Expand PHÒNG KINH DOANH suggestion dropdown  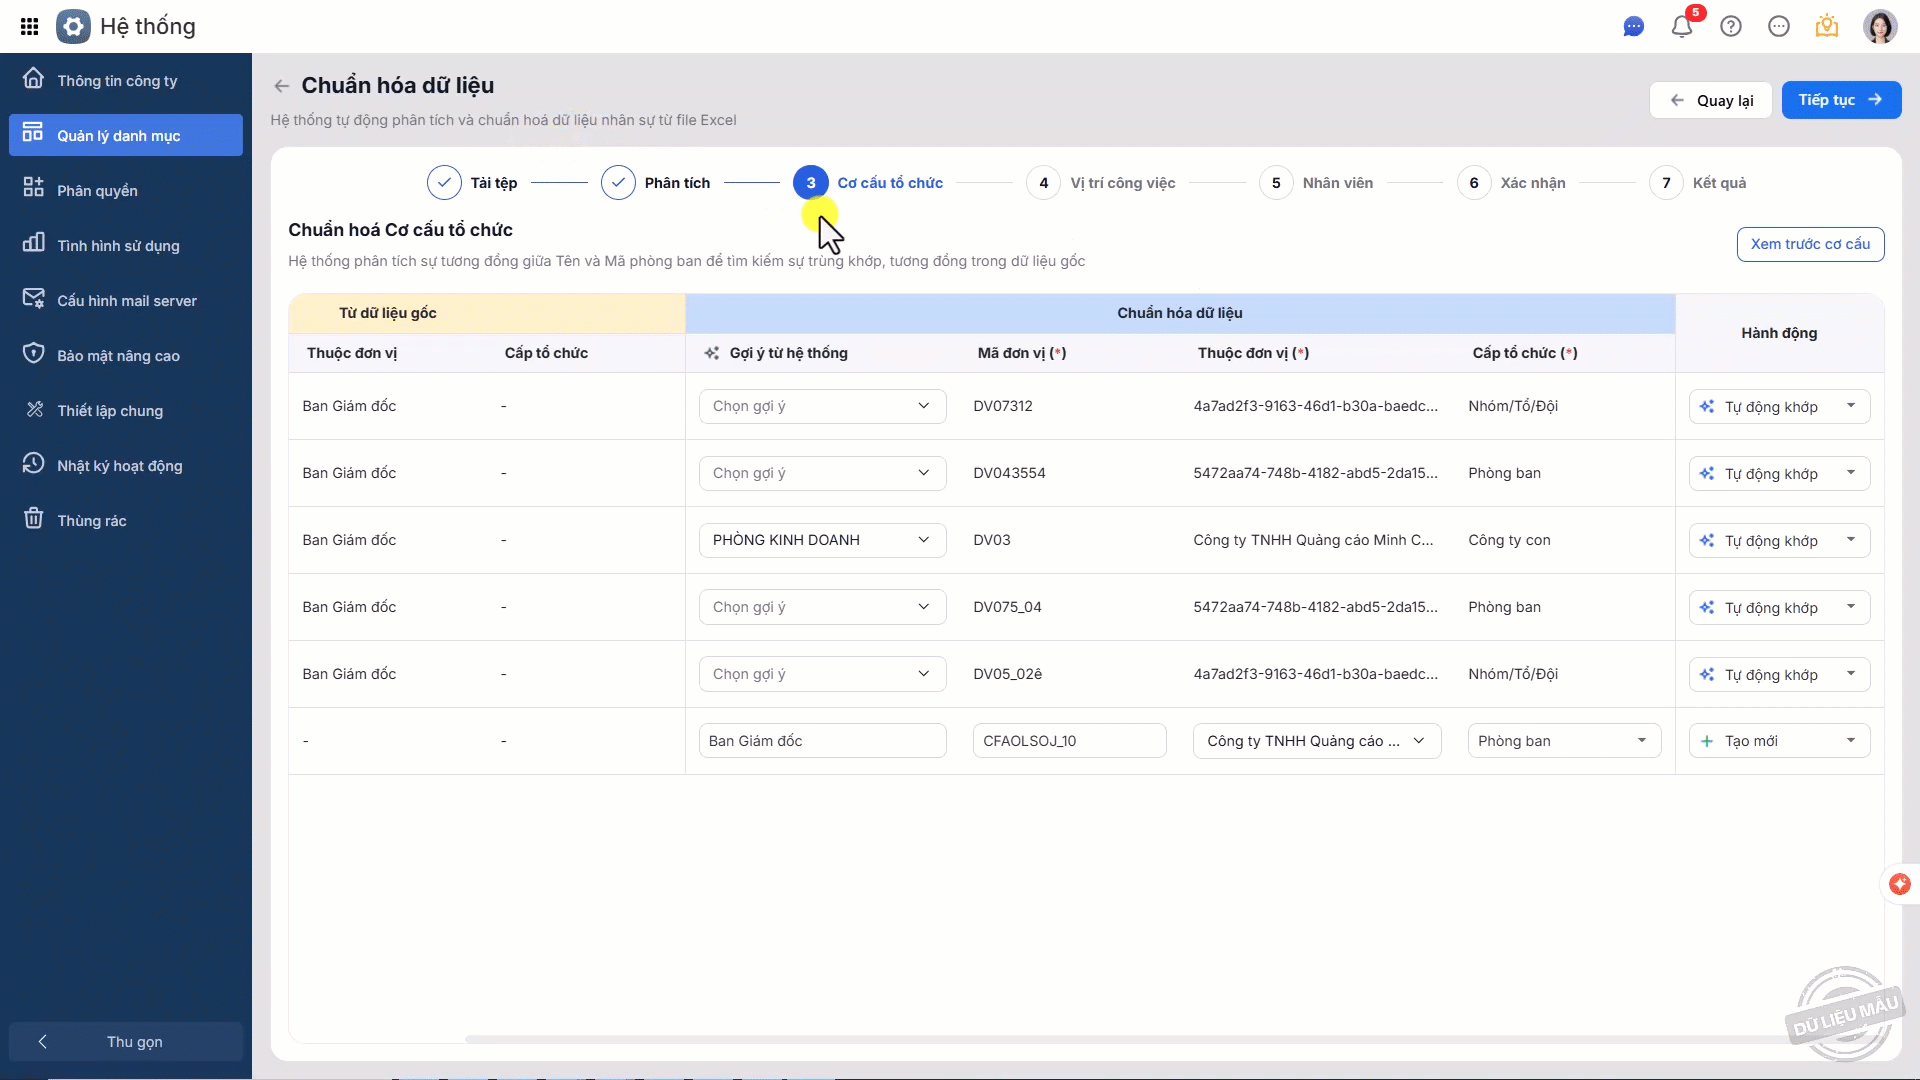pos(822,540)
